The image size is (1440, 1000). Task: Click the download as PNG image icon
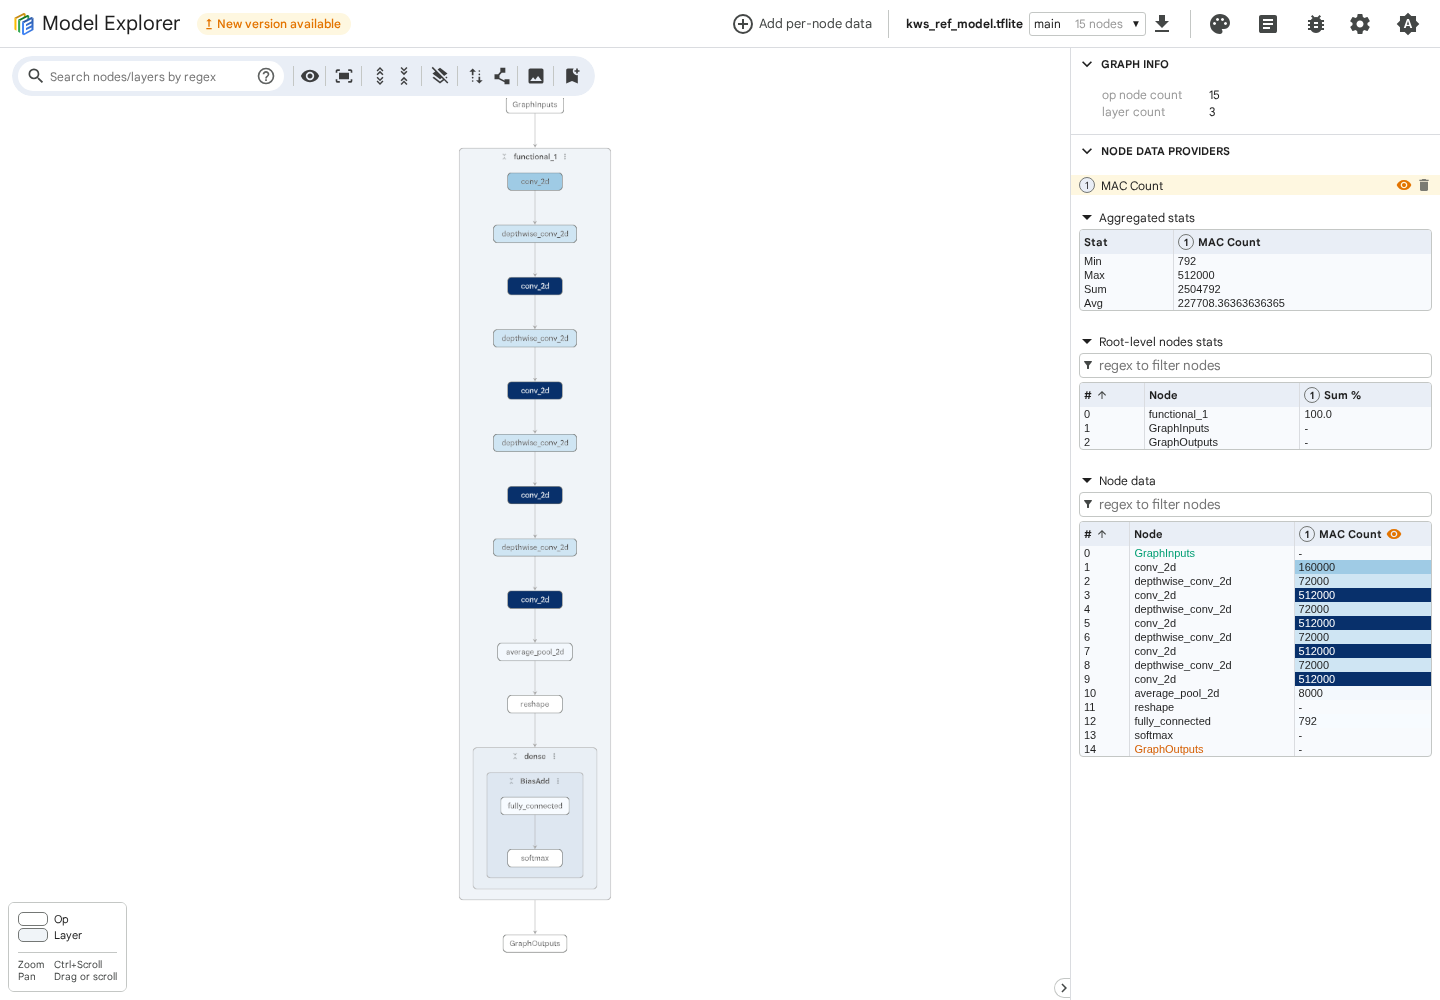[536, 76]
